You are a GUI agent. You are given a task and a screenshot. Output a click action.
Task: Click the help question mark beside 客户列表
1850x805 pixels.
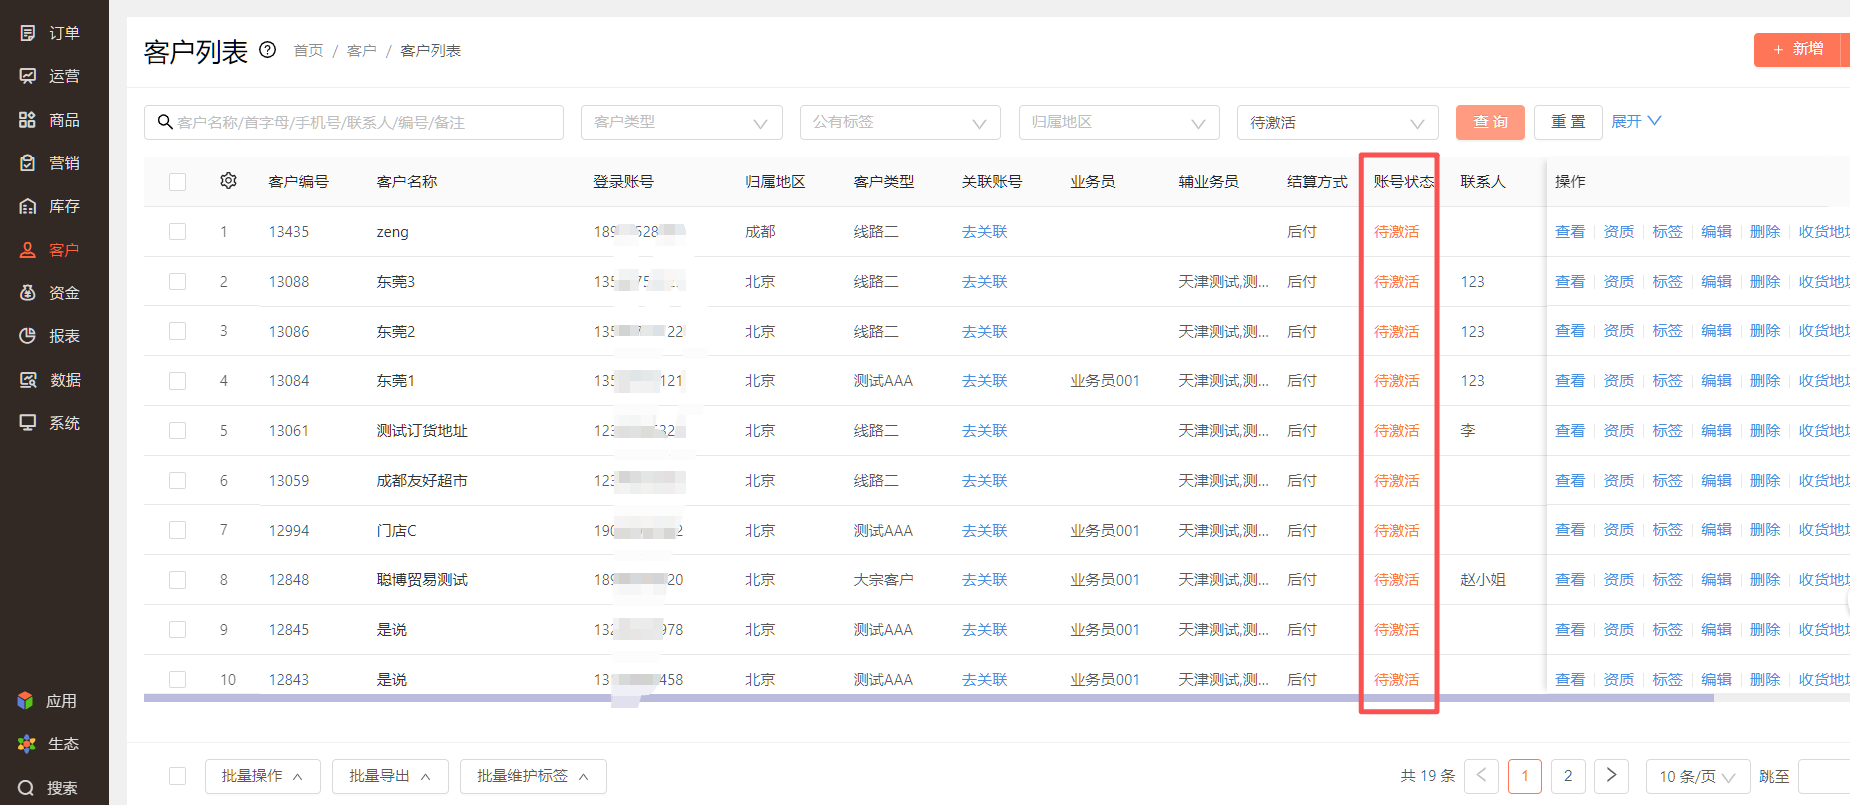point(268,50)
